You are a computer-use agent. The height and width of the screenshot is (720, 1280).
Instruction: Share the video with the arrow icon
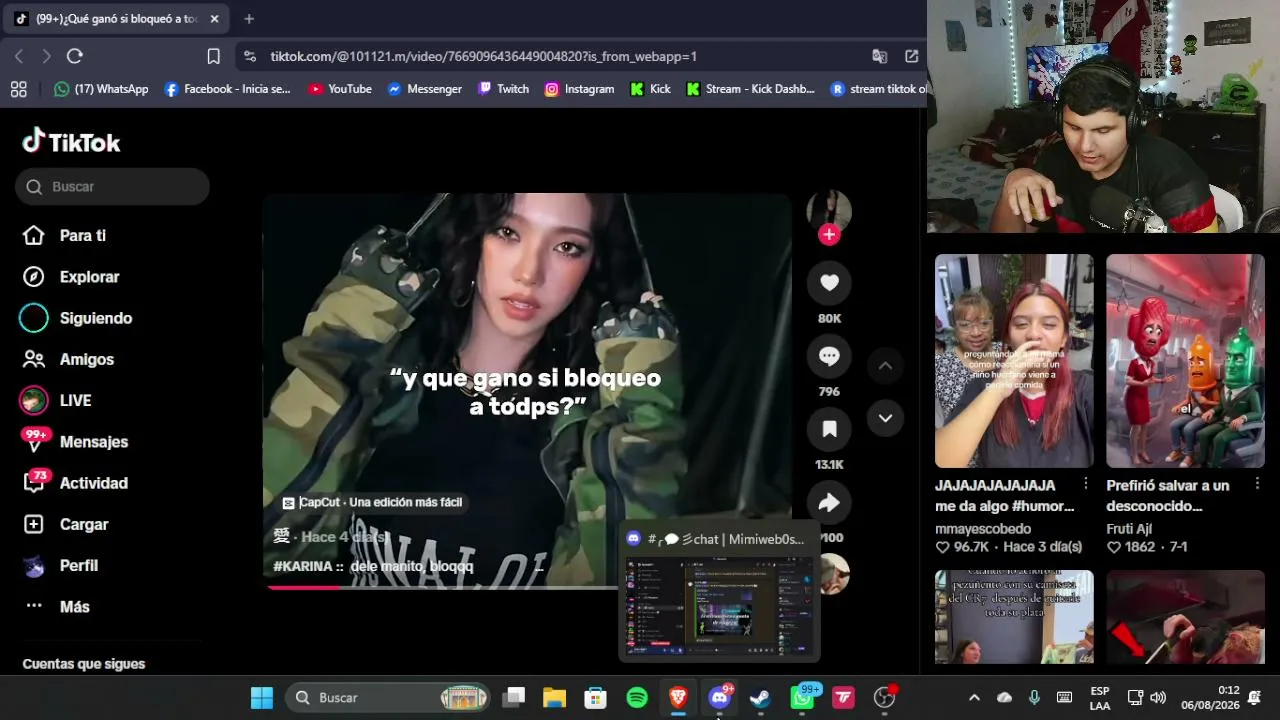click(x=829, y=502)
